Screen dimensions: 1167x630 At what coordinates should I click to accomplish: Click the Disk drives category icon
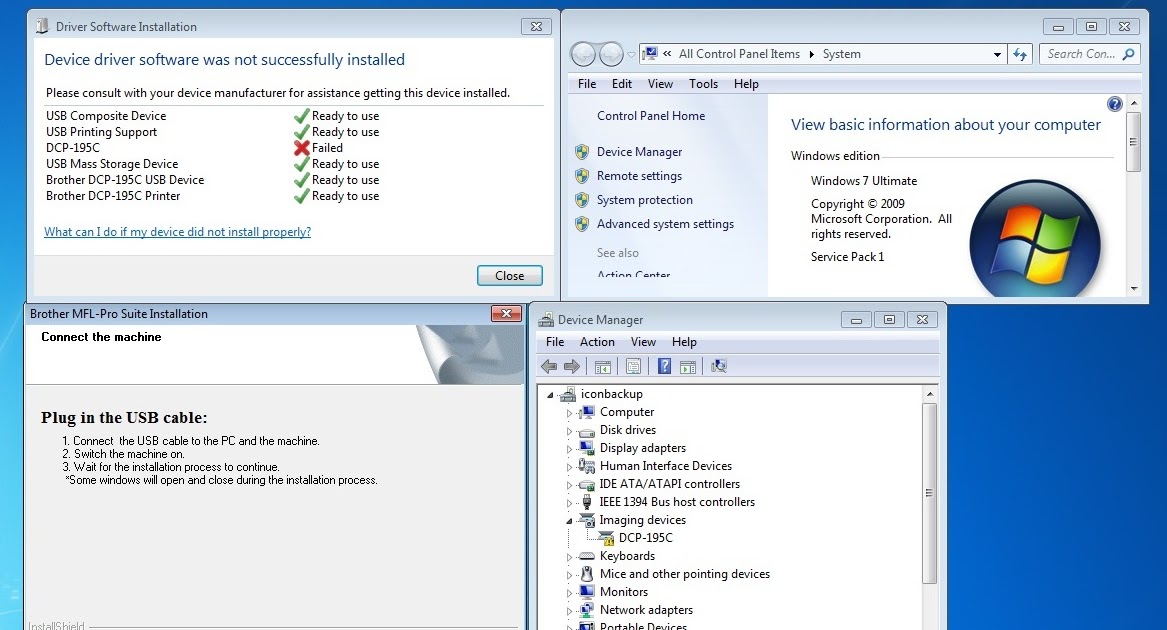(586, 430)
